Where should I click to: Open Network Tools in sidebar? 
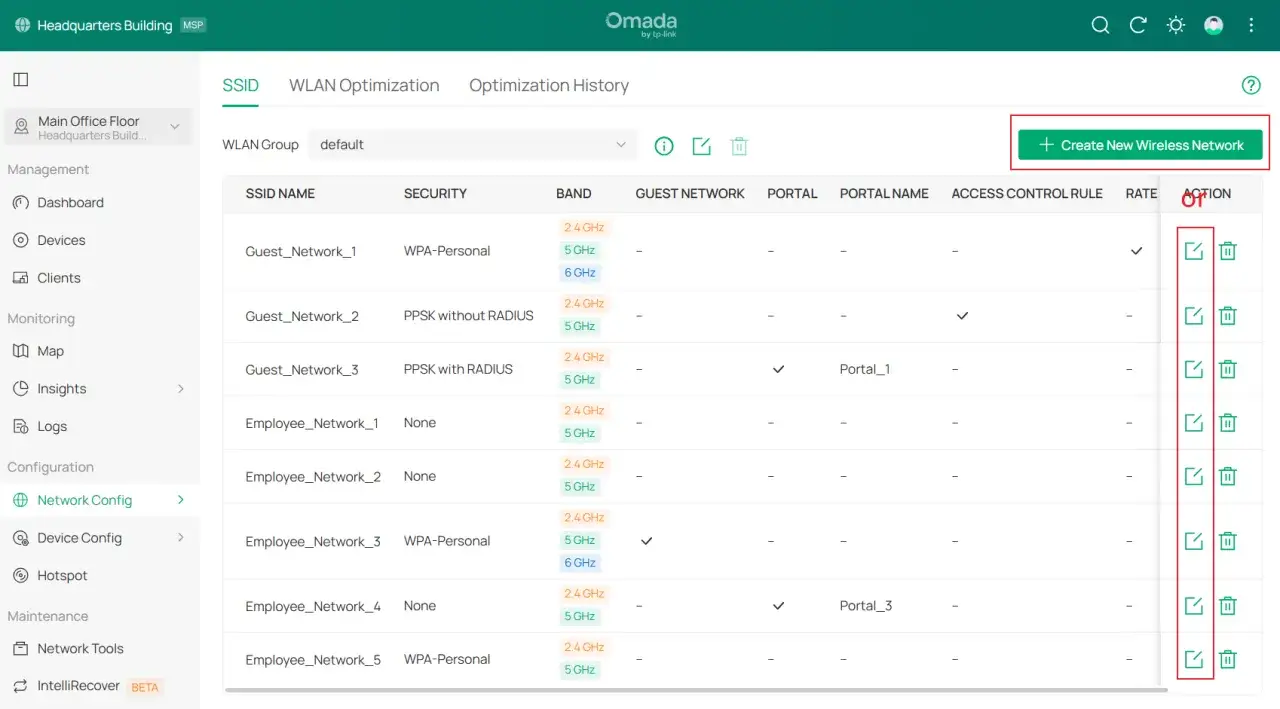click(x=80, y=649)
